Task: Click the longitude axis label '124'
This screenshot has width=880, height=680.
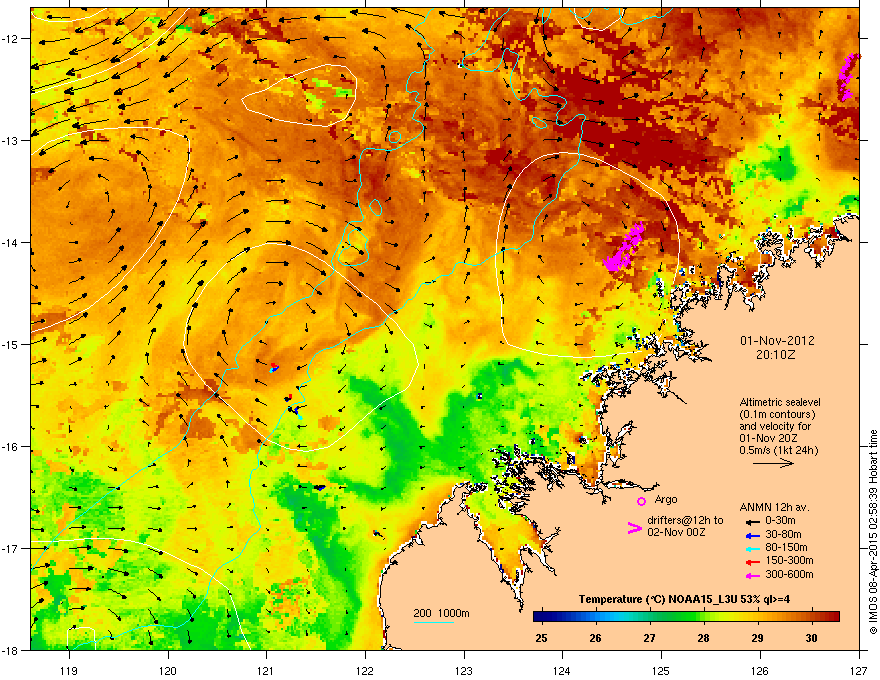Action: click(562, 670)
